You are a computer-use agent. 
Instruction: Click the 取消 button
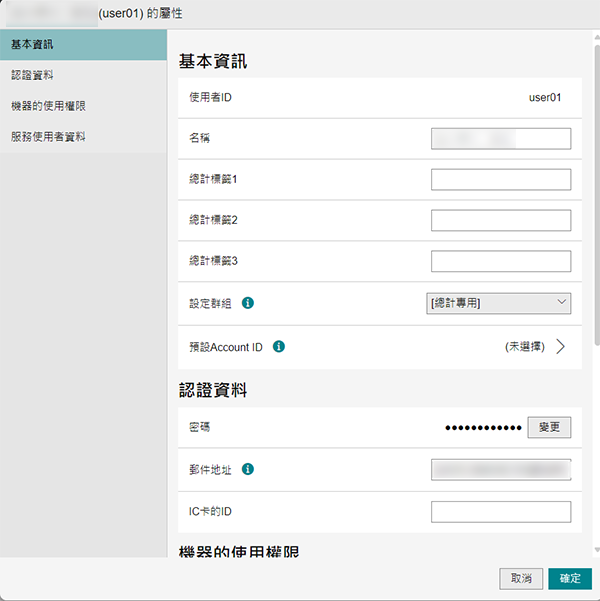pos(521,578)
